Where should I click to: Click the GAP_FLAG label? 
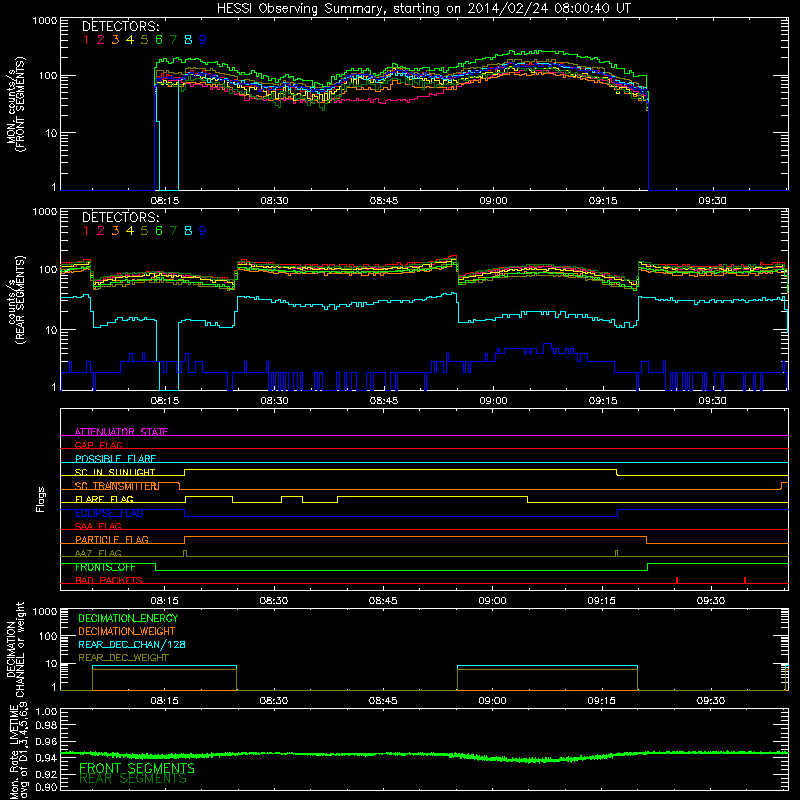[98, 445]
